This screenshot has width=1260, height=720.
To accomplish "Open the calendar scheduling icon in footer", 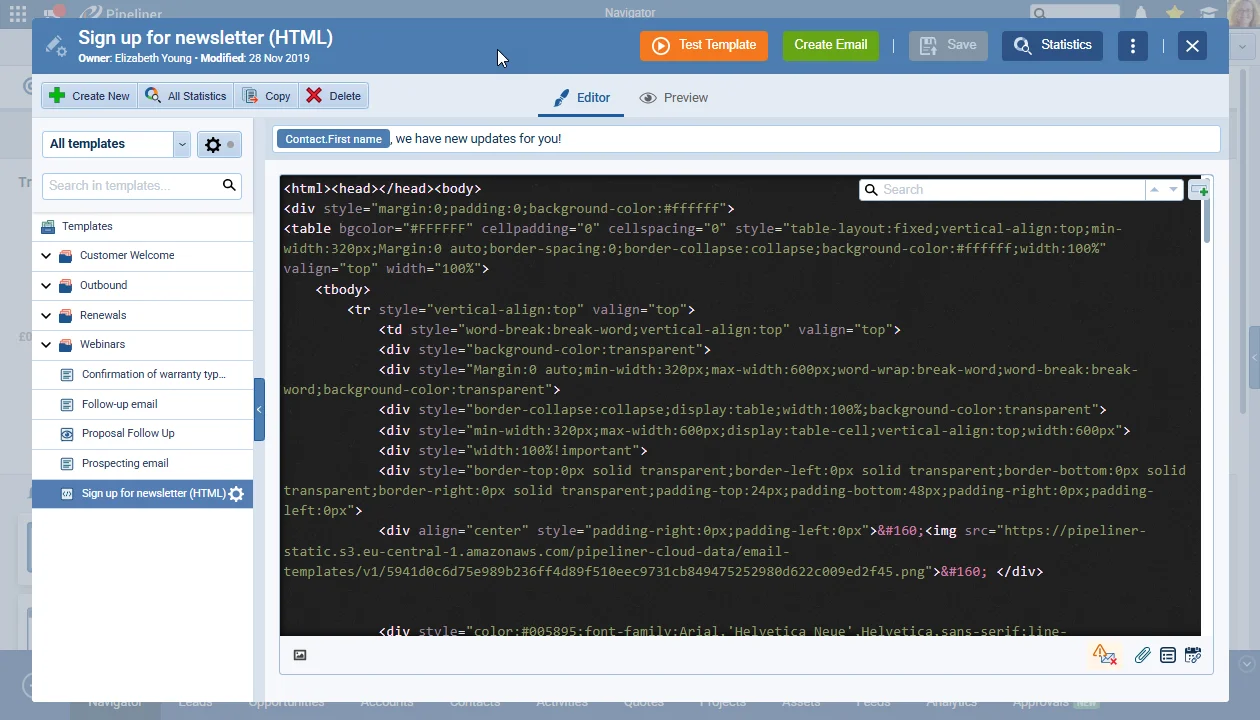I will (x=1193, y=656).
